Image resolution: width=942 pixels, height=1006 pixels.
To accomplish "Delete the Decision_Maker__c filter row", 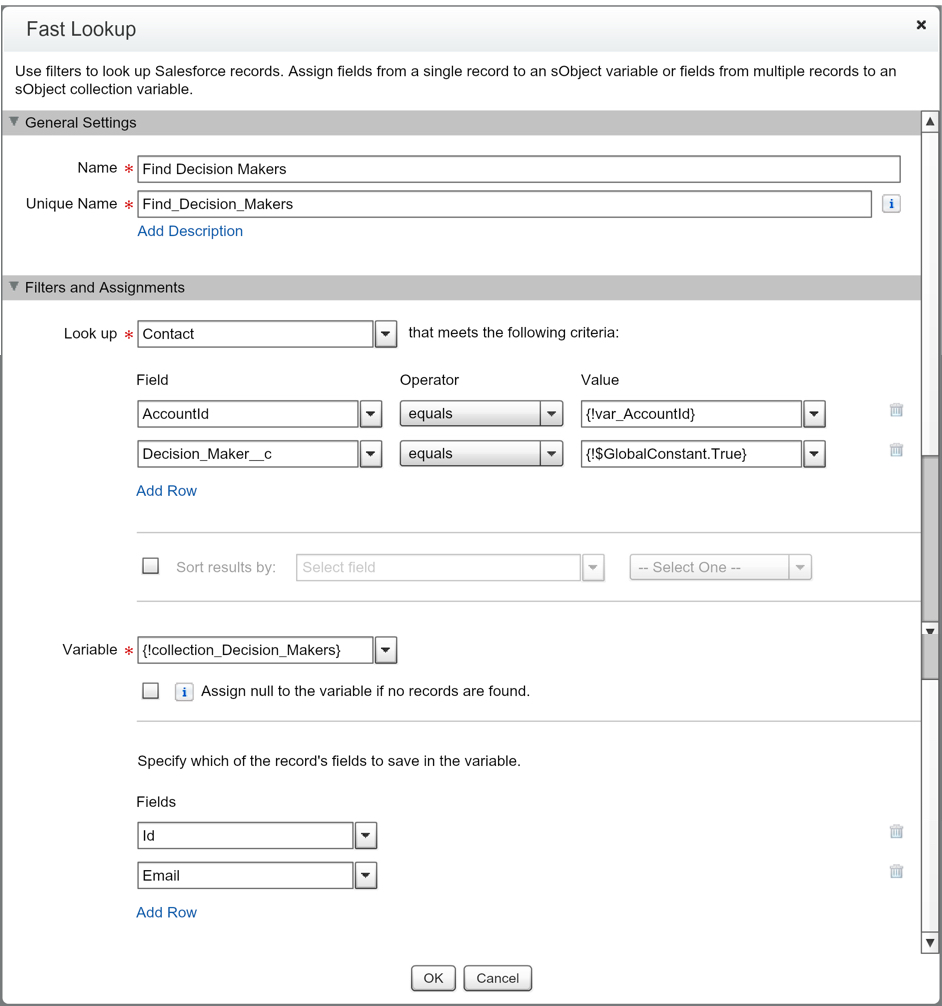I will (x=896, y=450).
